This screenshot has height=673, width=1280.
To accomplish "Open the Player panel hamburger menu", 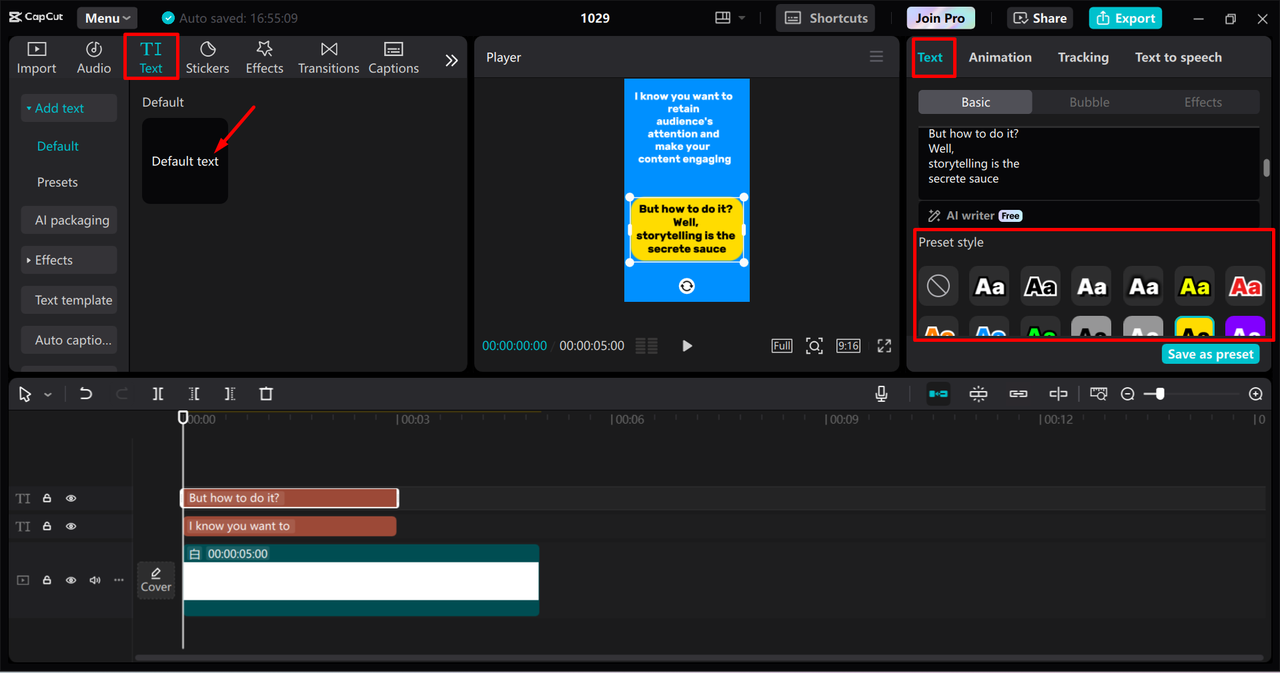I will point(877,57).
